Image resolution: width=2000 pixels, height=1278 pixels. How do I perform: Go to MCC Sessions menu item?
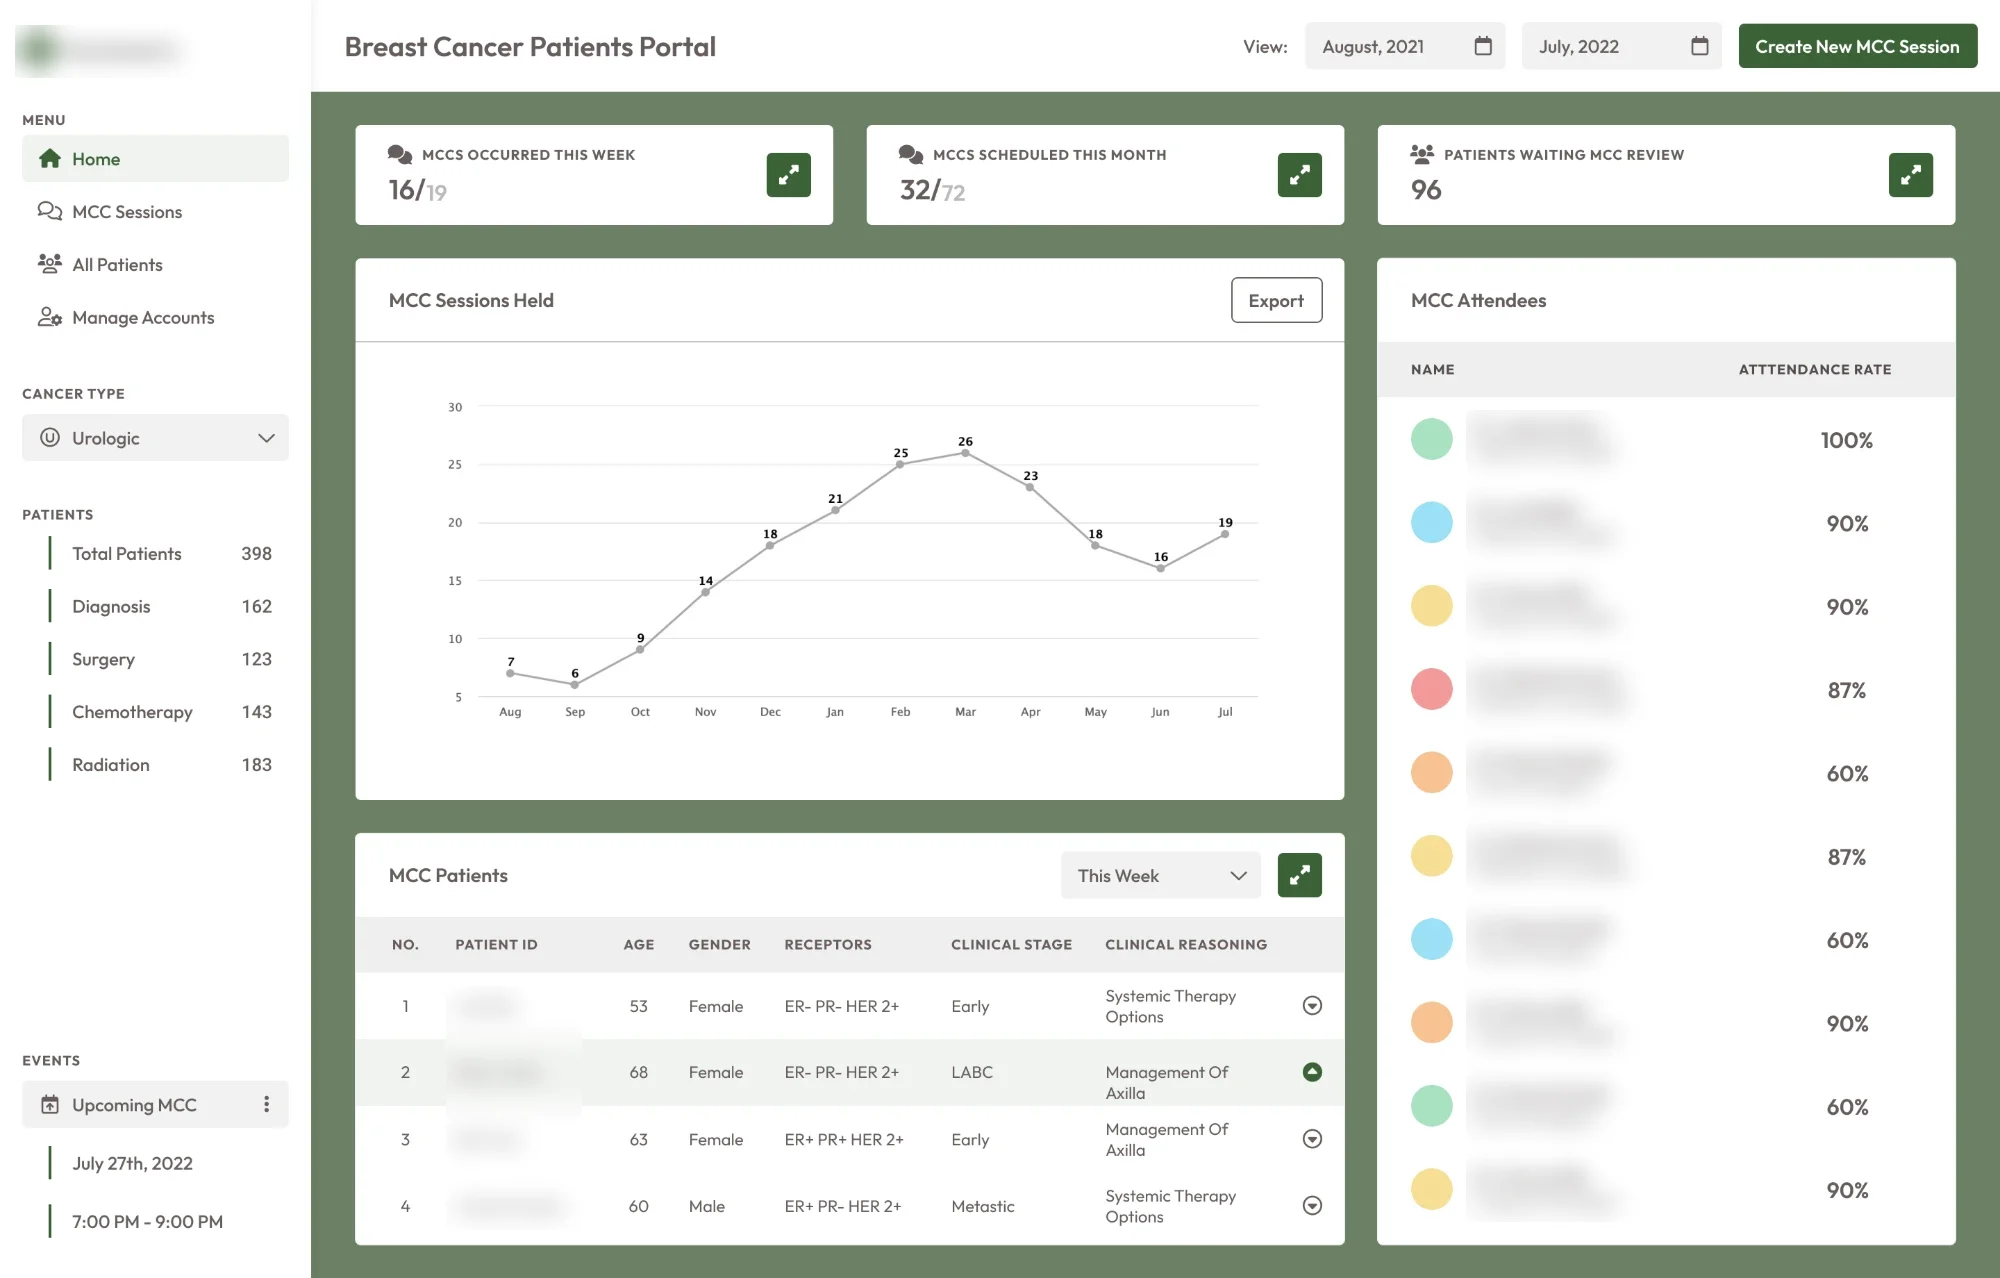(155, 211)
